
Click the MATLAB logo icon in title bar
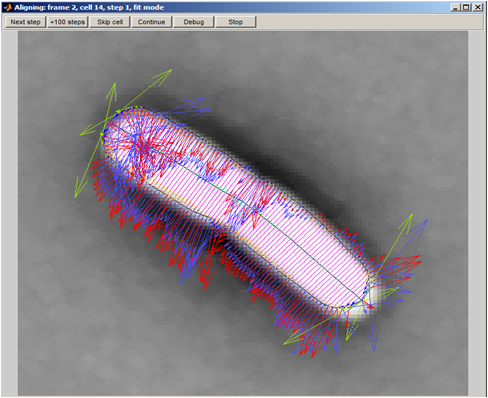[x=8, y=7]
